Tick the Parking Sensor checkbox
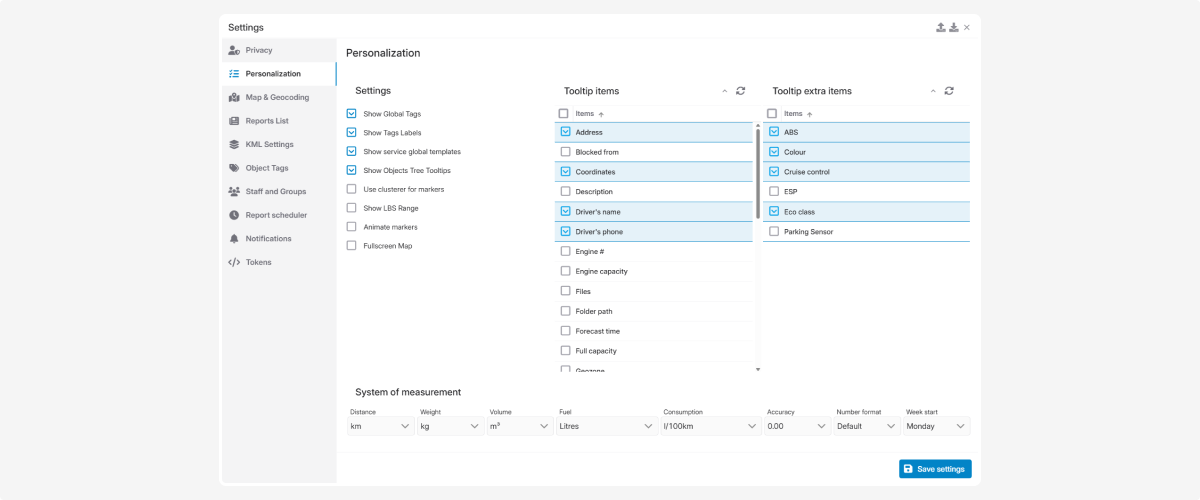Viewport: 1200px width, 500px height. (x=774, y=232)
